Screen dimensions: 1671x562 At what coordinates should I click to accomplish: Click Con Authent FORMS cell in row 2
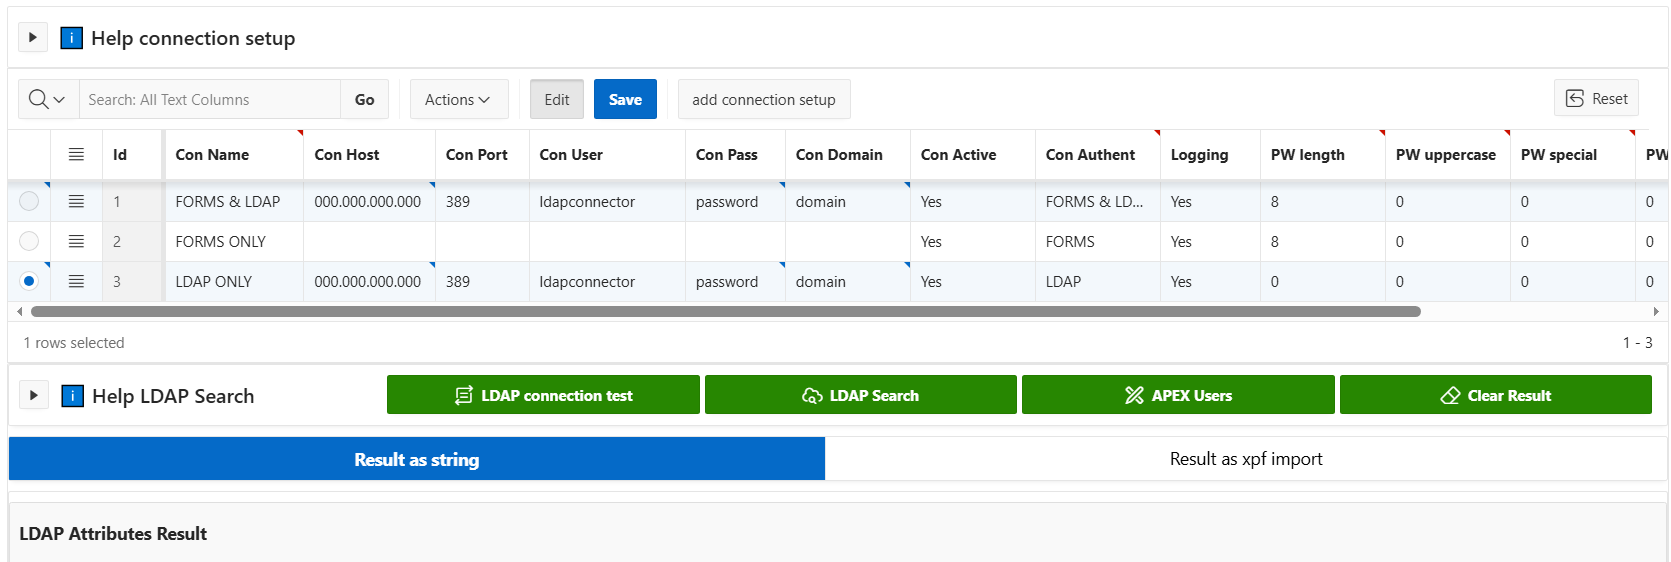click(x=1098, y=241)
